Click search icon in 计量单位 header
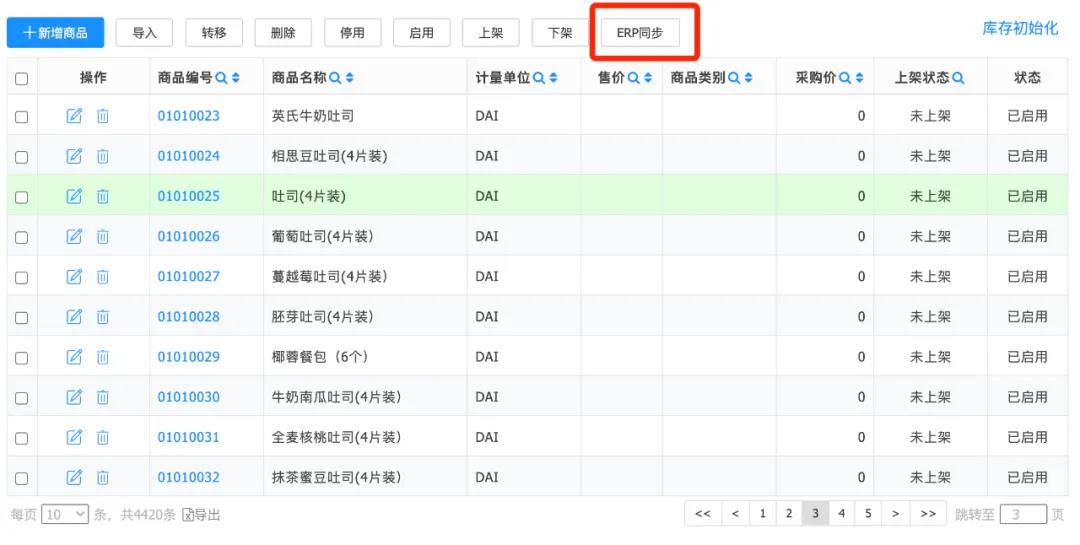Viewport: 1080px width, 545px height. (x=539, y=78)
